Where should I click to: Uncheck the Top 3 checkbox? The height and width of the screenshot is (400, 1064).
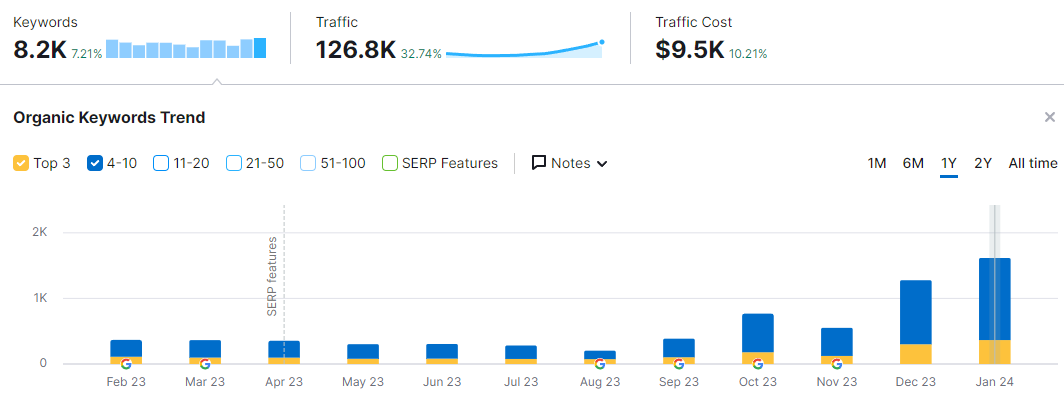coord(21,163)
